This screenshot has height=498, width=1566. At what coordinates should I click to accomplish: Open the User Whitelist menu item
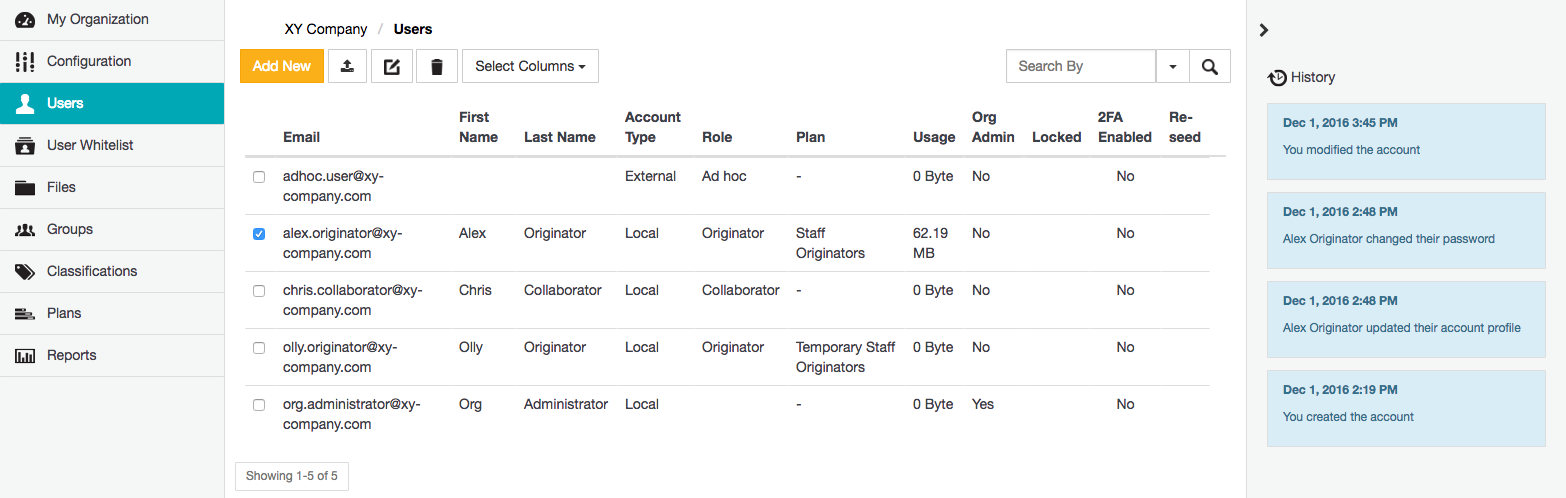click(x=90, y=145)
